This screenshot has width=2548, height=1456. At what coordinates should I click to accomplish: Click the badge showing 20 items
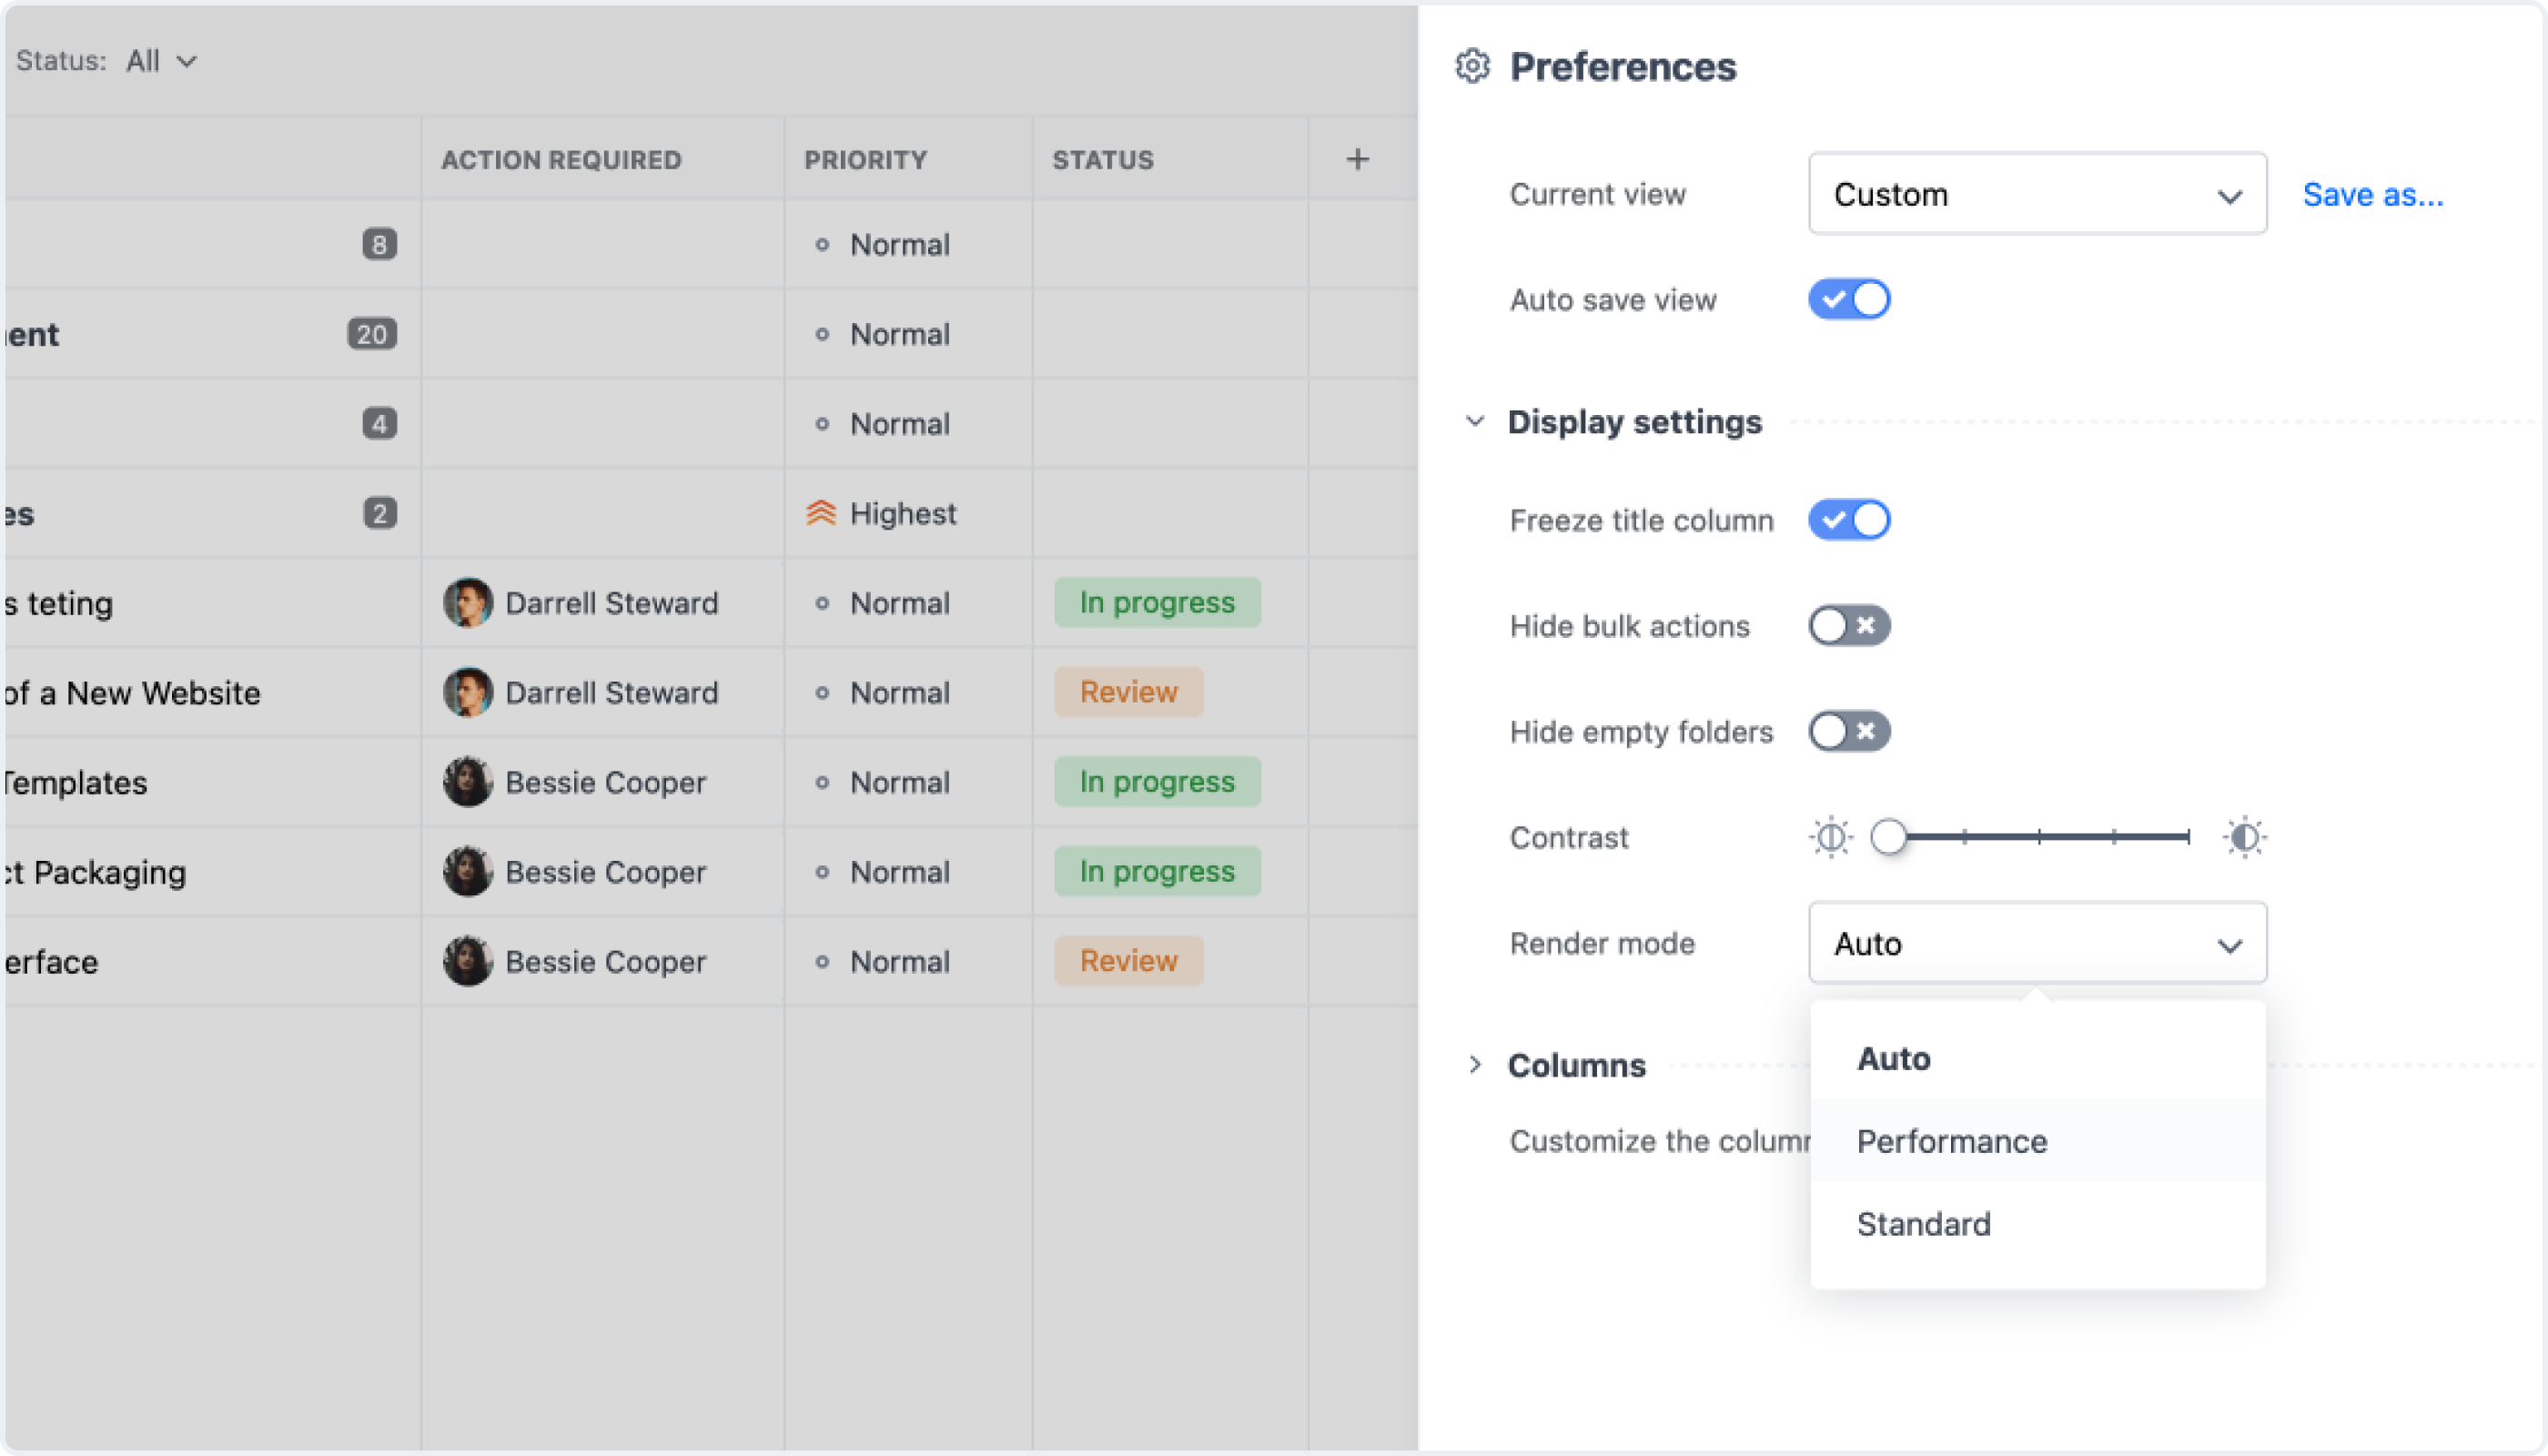371,334
